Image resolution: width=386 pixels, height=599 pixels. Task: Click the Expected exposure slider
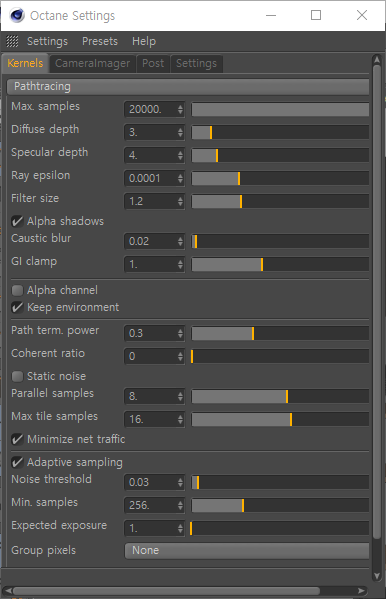point(280,529)
